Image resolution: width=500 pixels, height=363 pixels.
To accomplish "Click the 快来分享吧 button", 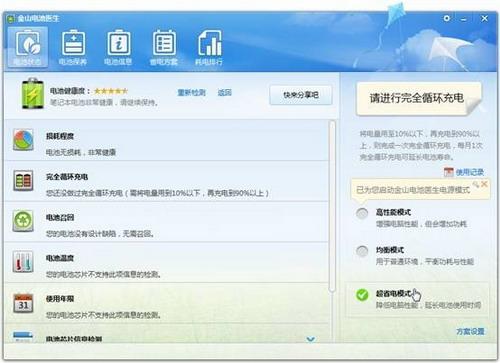I will click(301, 95).
